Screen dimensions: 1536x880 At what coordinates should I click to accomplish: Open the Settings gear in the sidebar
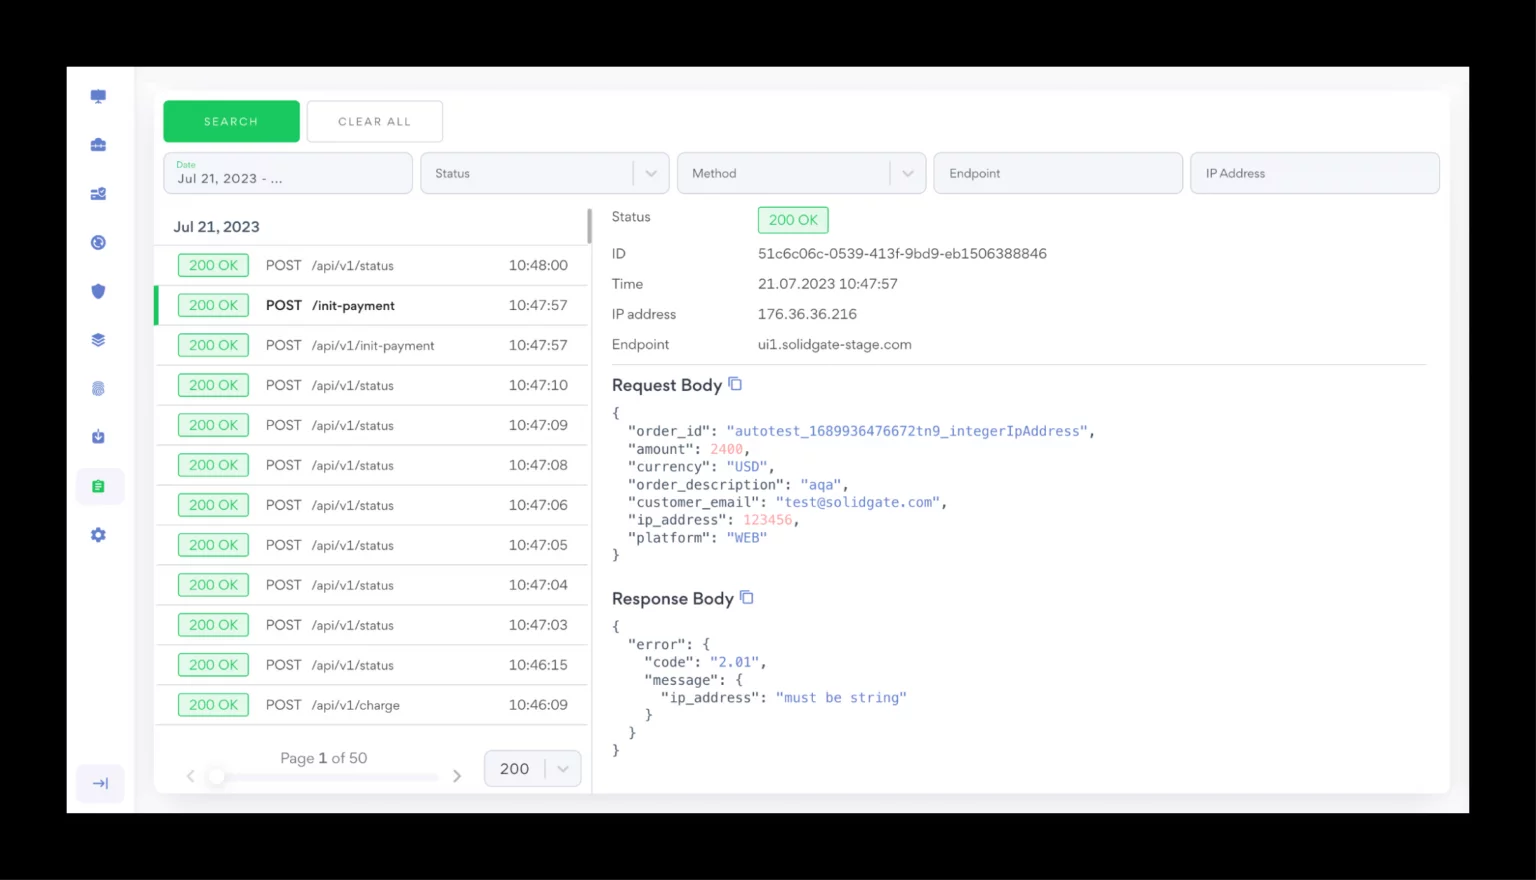click(98, 534)
